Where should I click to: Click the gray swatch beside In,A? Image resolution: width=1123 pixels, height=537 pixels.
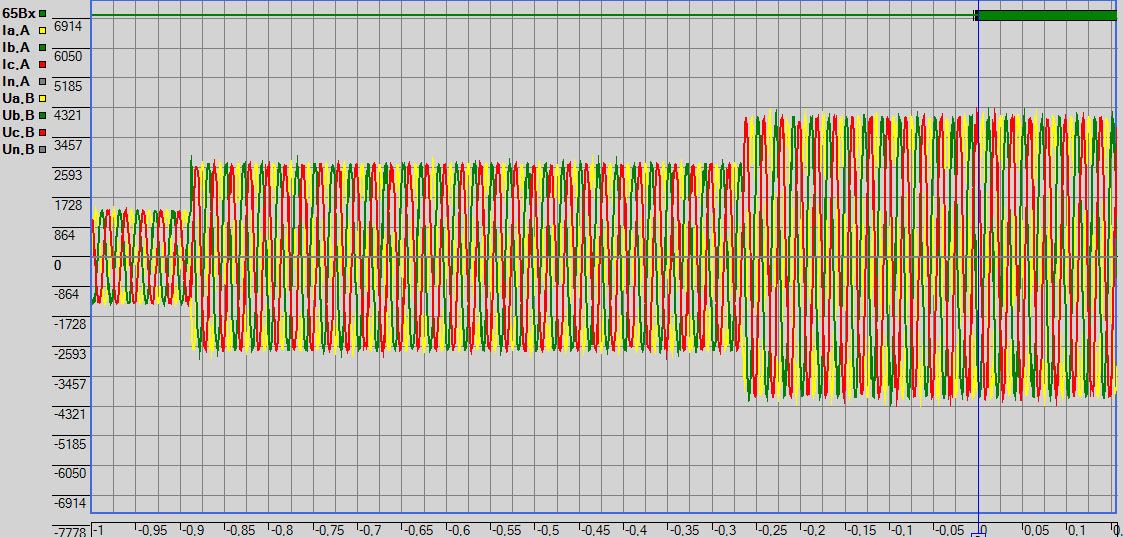(42, 82)
